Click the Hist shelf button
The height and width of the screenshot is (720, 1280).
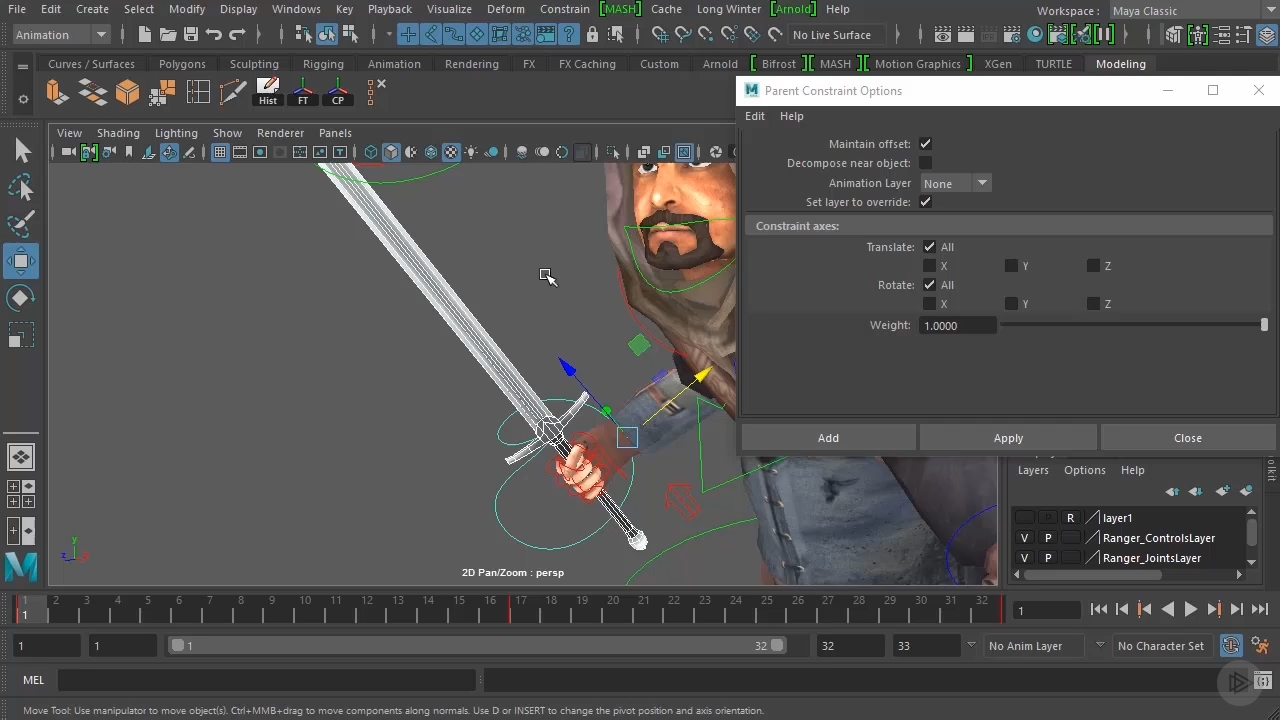(x=268, y=92)
